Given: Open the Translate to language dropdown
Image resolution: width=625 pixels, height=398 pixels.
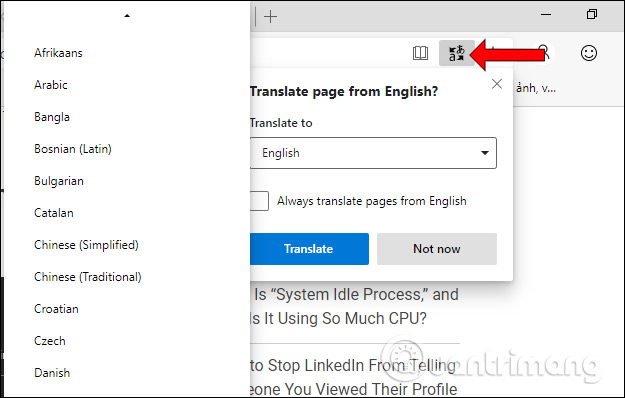Looking at the screenshot, I should point(373,153).
